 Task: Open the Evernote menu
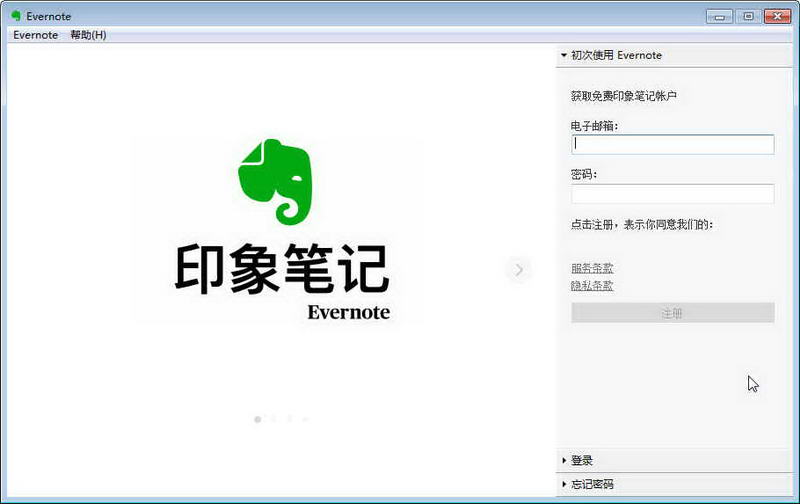[35, 35]
